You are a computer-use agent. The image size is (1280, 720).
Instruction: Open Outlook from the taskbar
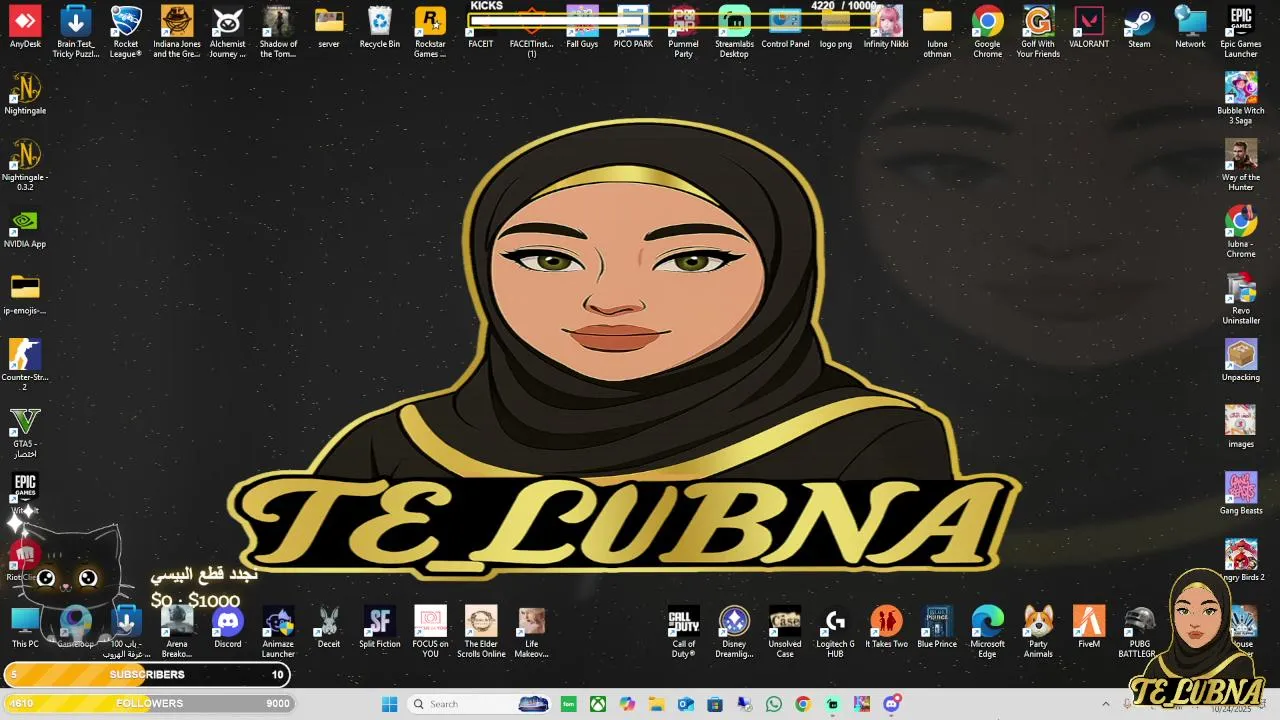tap(685, 704)
